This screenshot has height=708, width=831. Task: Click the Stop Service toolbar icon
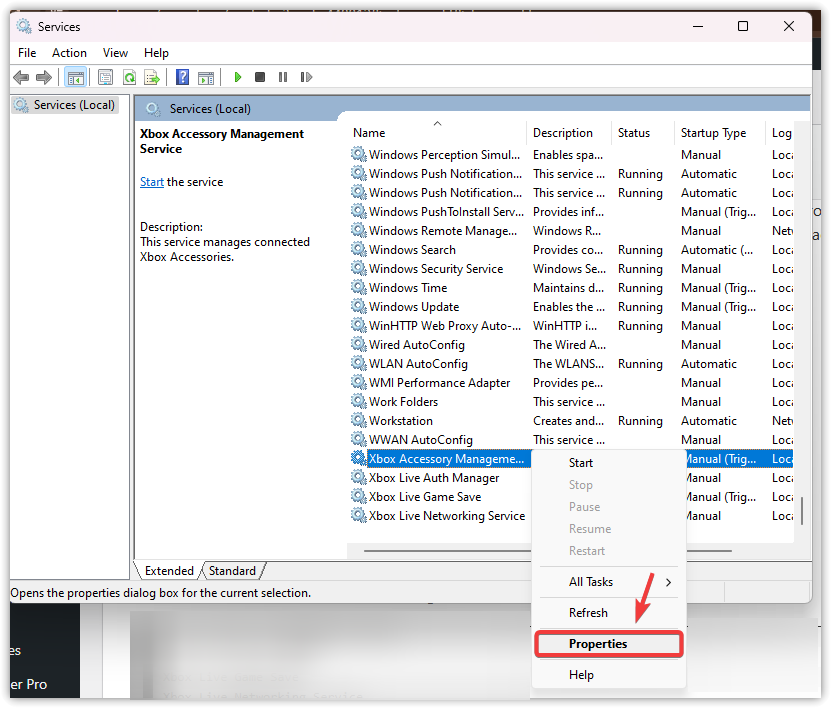(260, 77)
